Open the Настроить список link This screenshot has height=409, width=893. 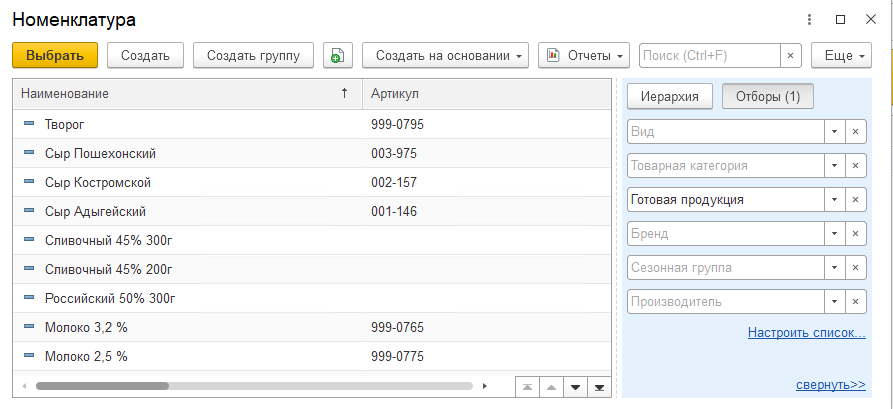click(x=806, y=332)
